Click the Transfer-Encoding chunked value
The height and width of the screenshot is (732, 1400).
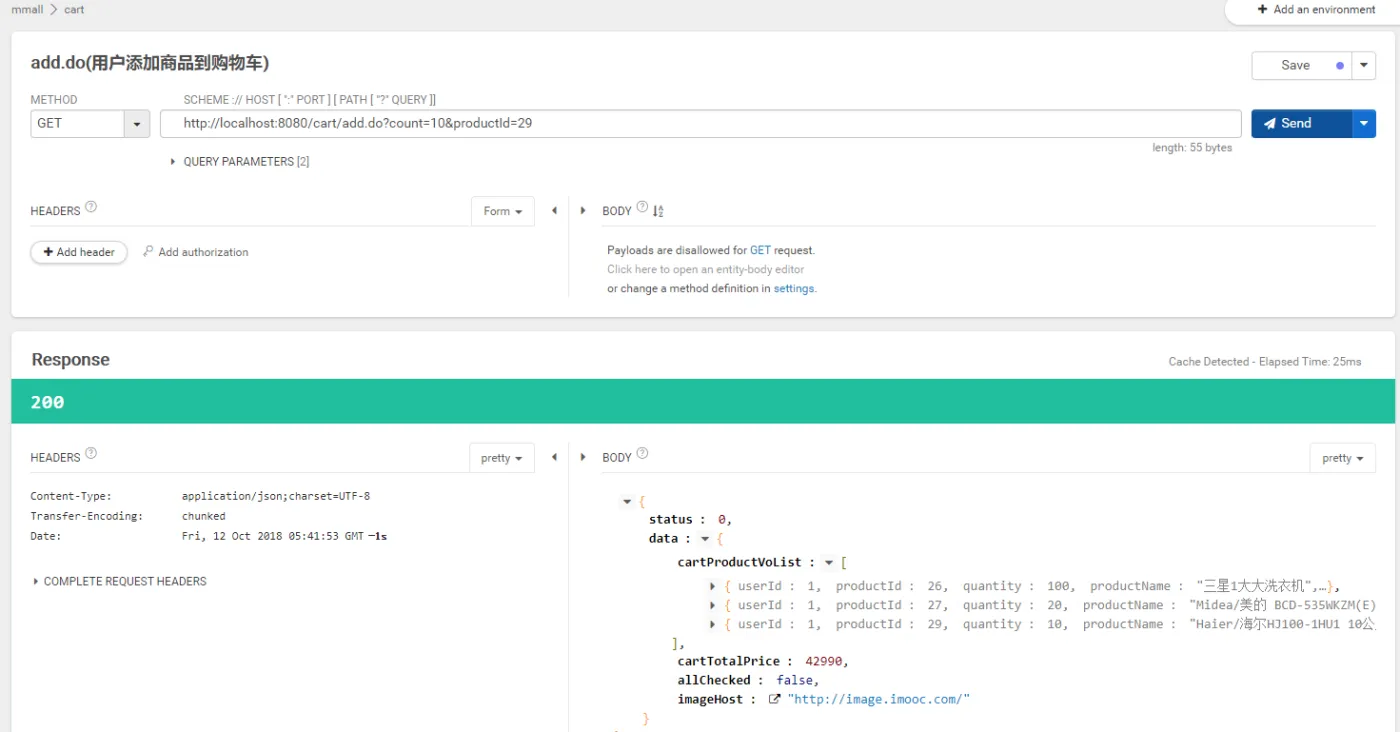tap(203, 516)
